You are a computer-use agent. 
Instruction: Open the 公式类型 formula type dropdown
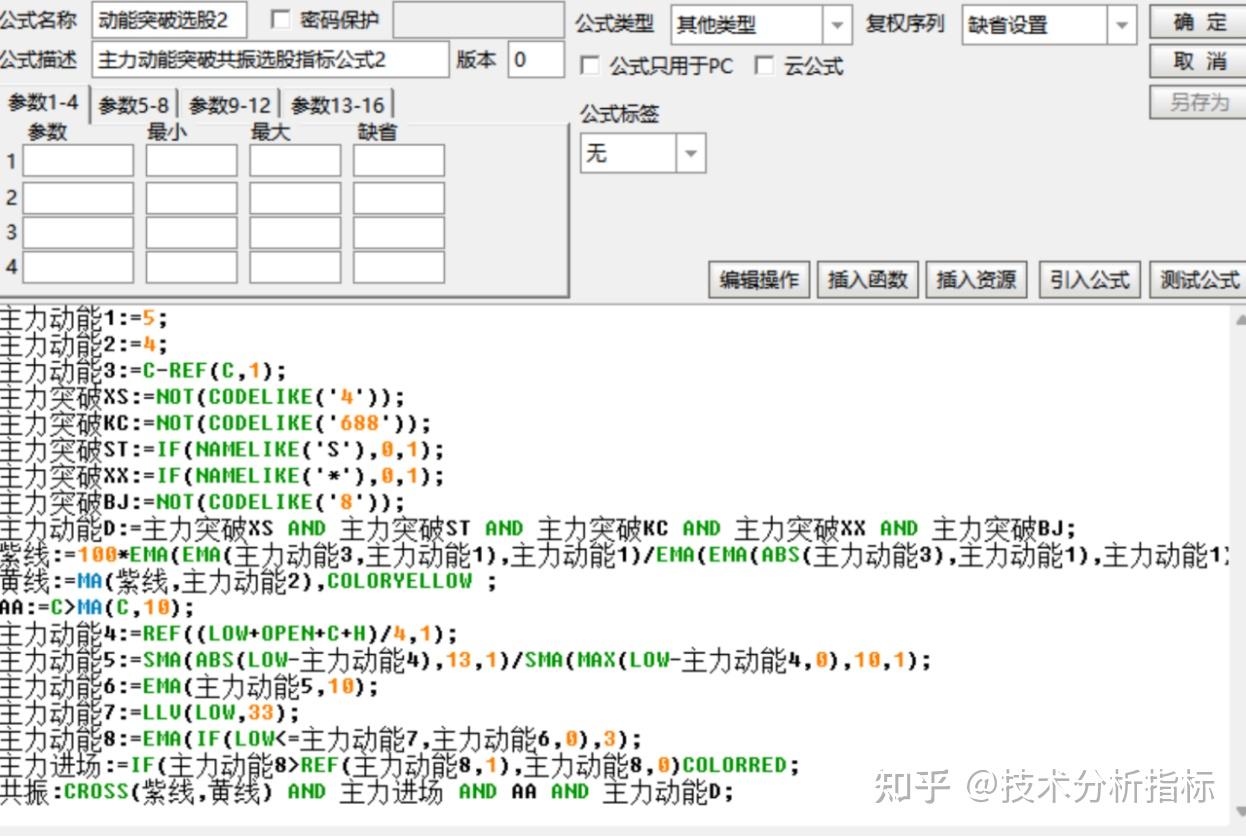pos(838,25)
